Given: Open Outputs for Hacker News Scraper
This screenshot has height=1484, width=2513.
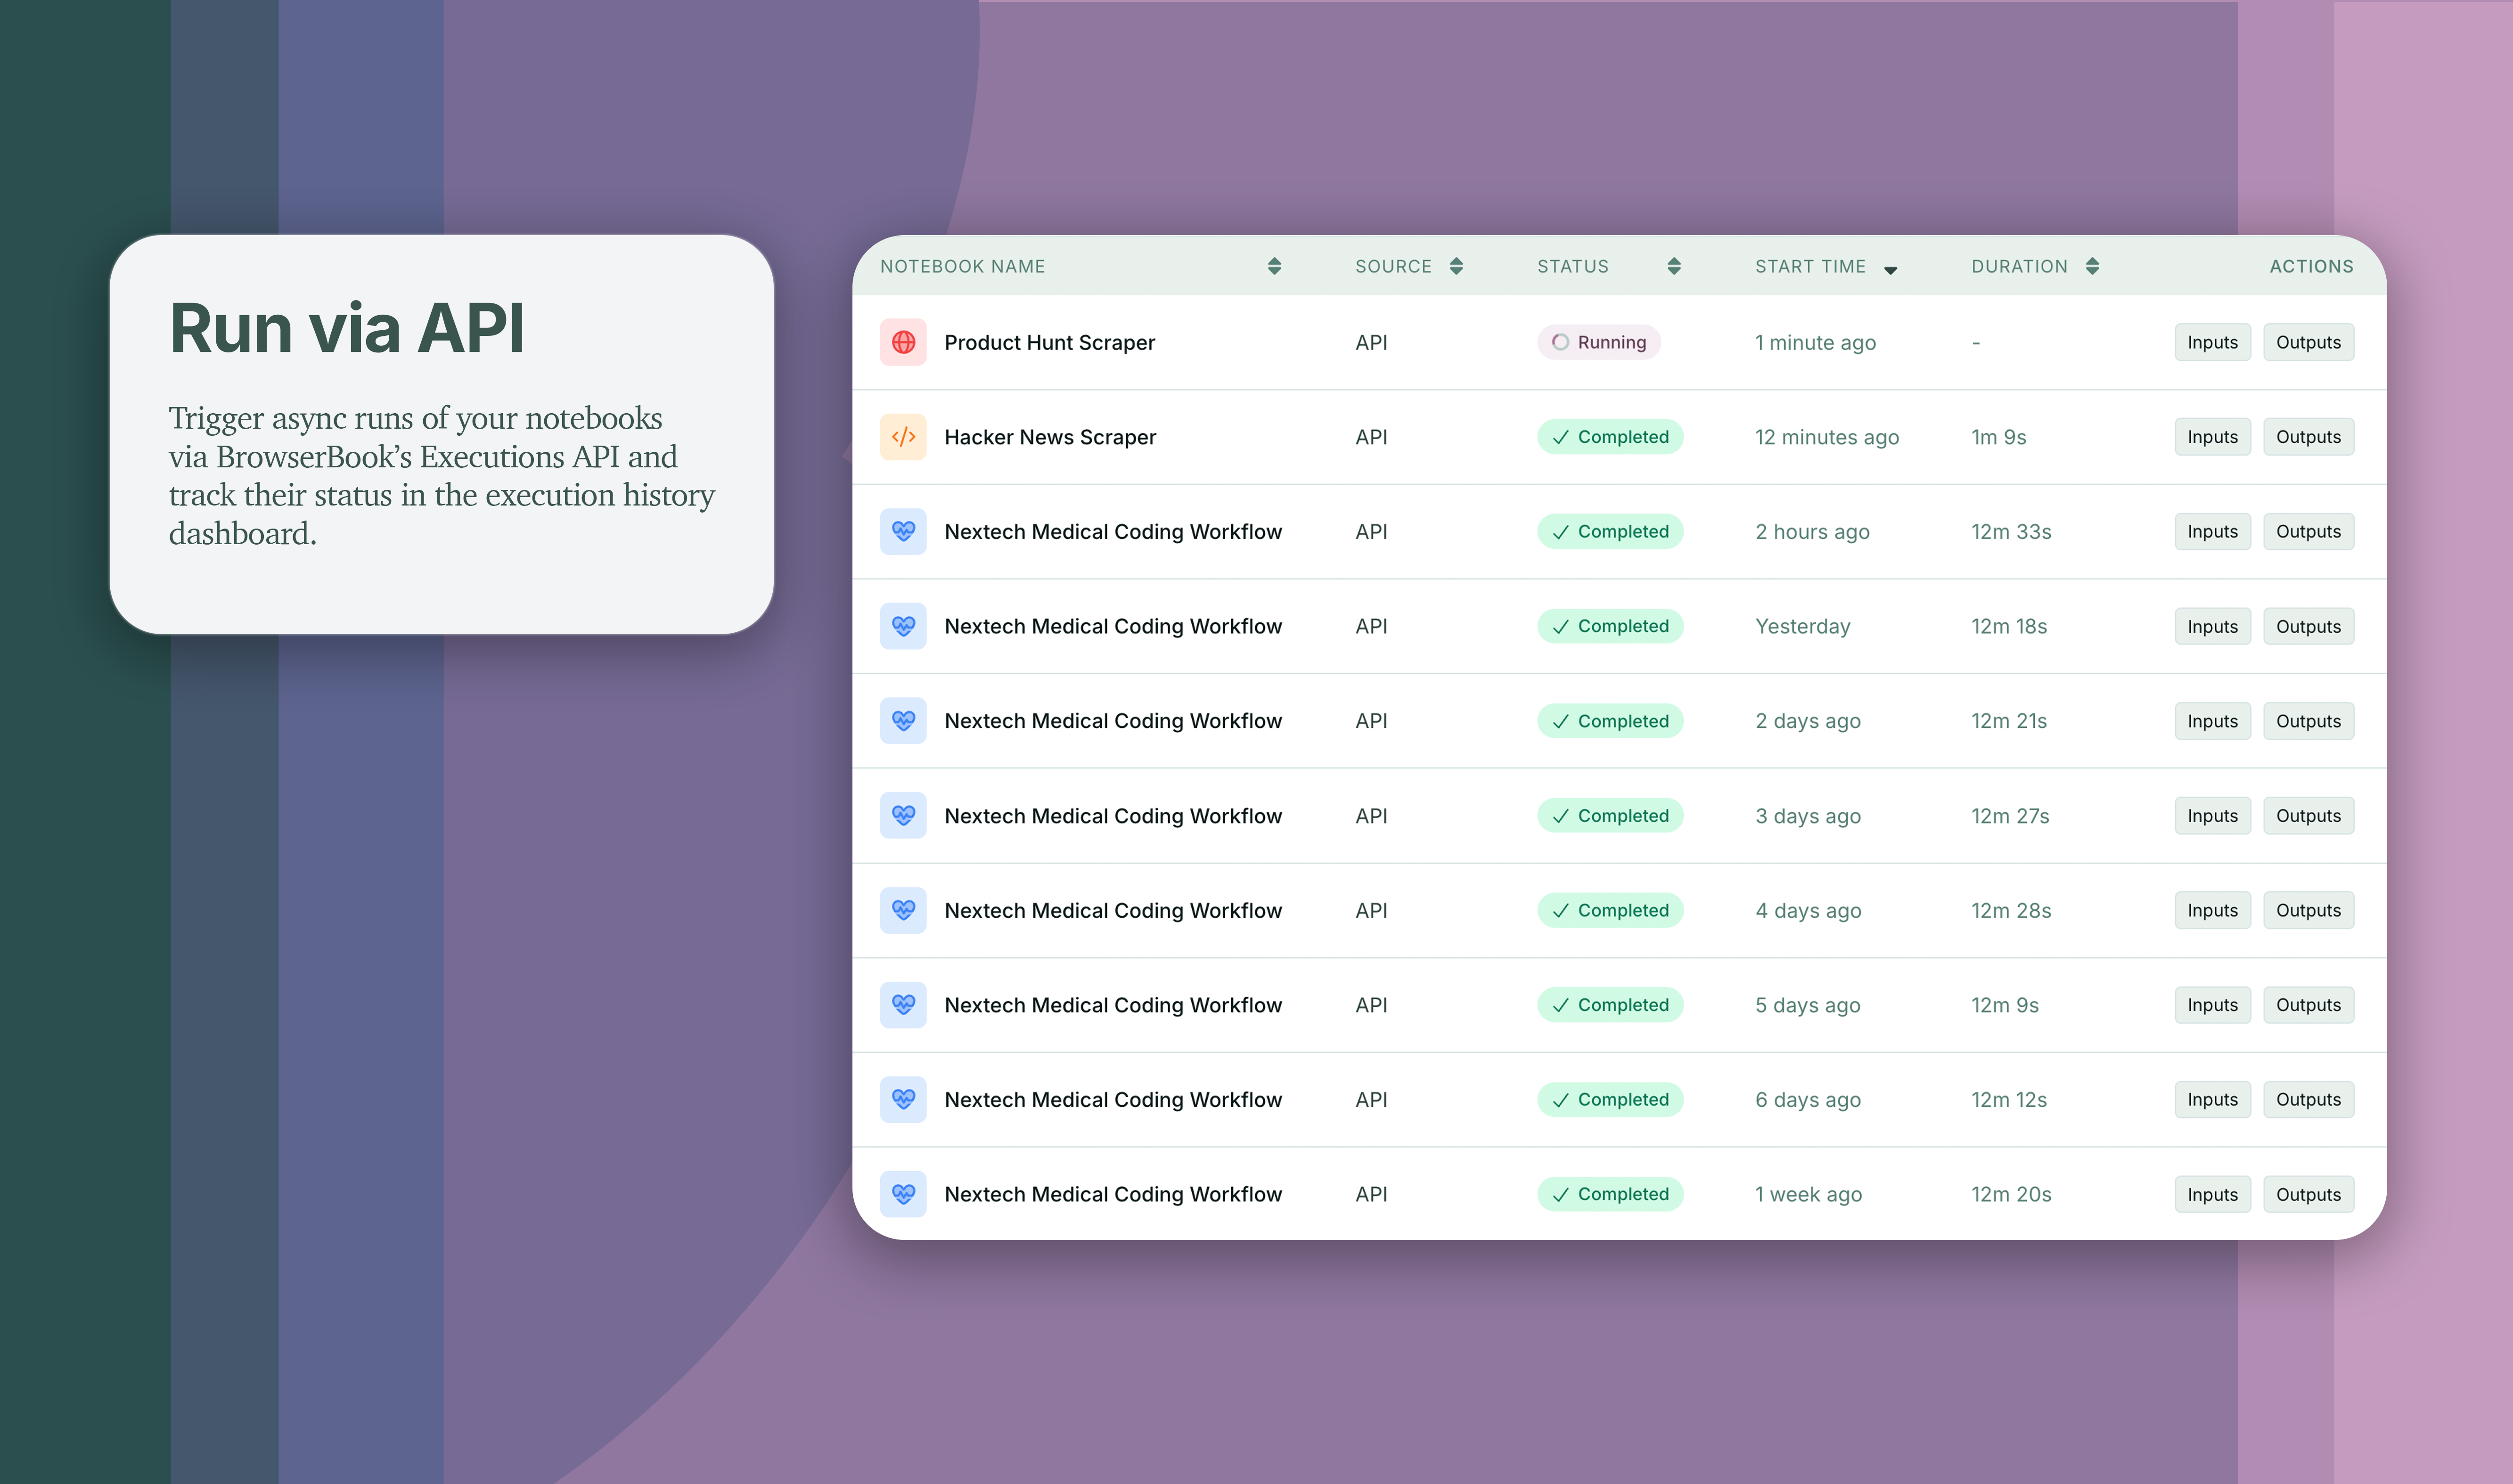Looking at the screenshot, I should click(2308, 437).
